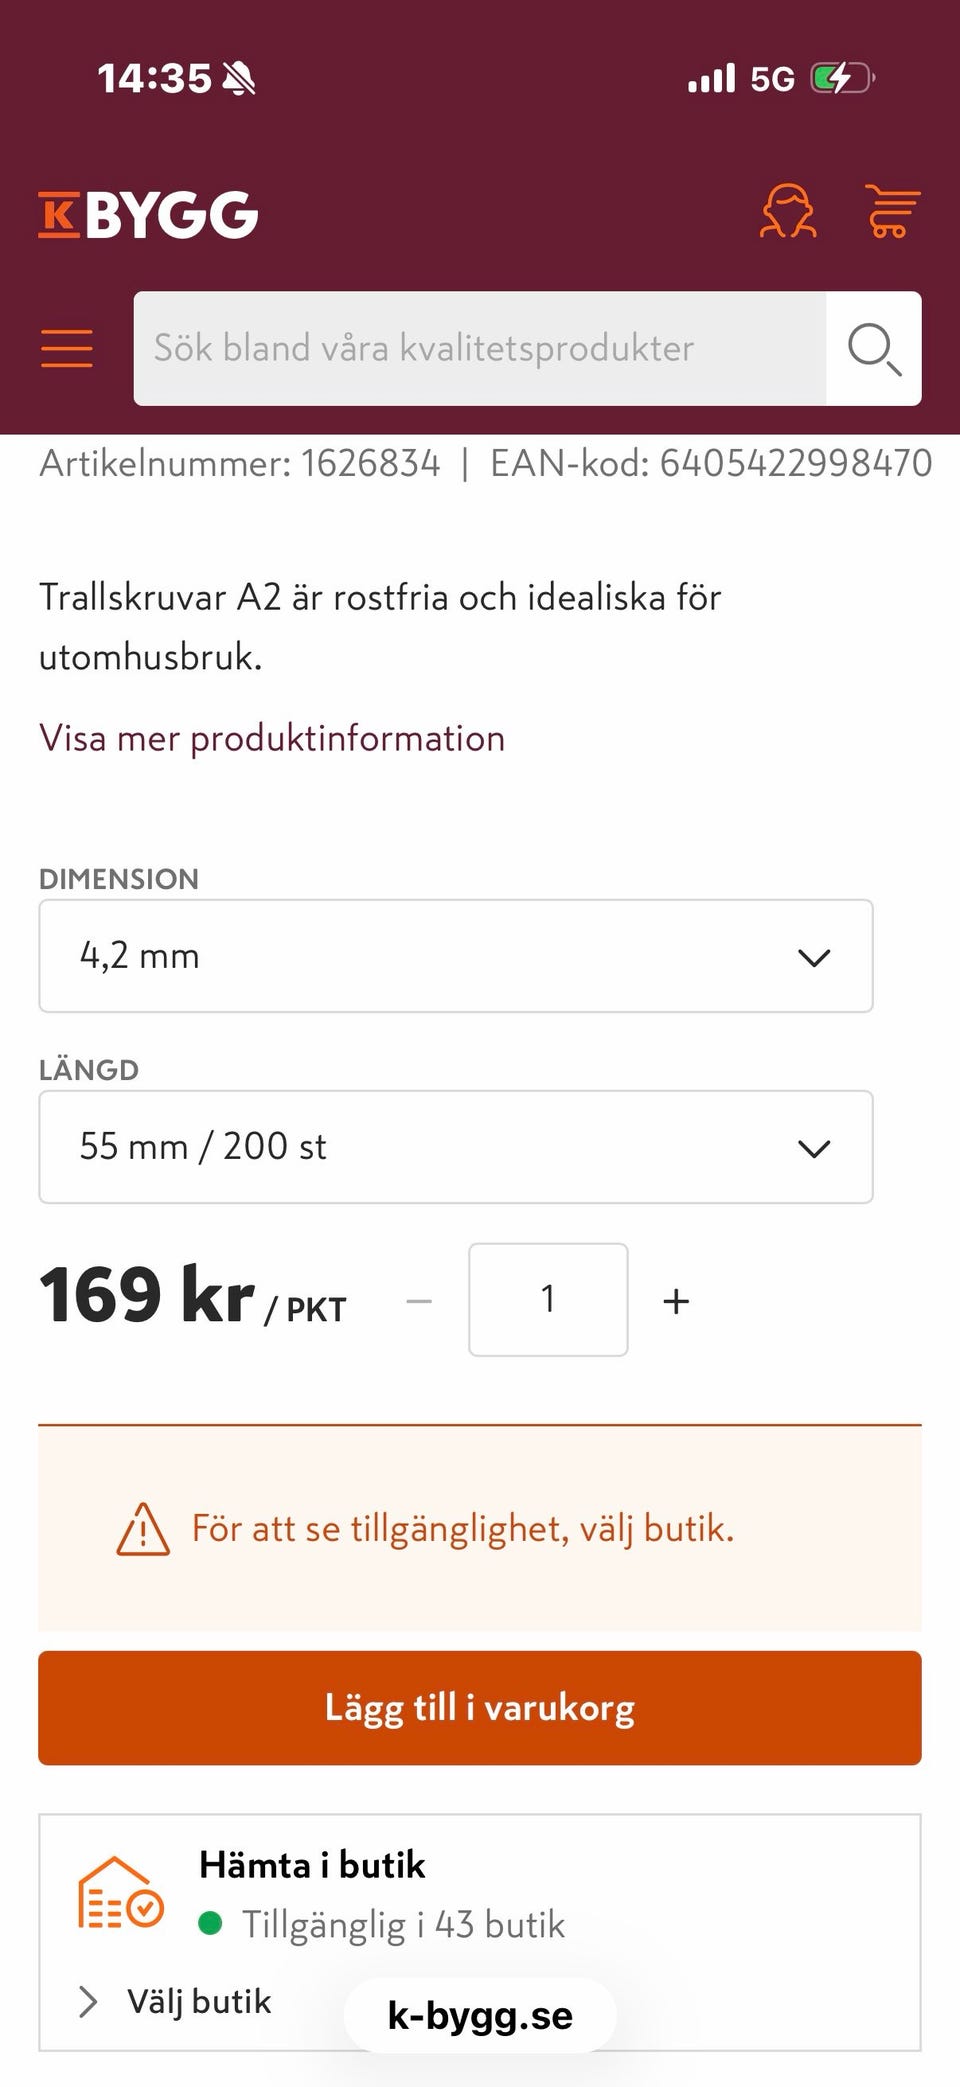Screen dimensions: 960x2087
Task: Open the hamburger menu
Action: coord(67,348)
